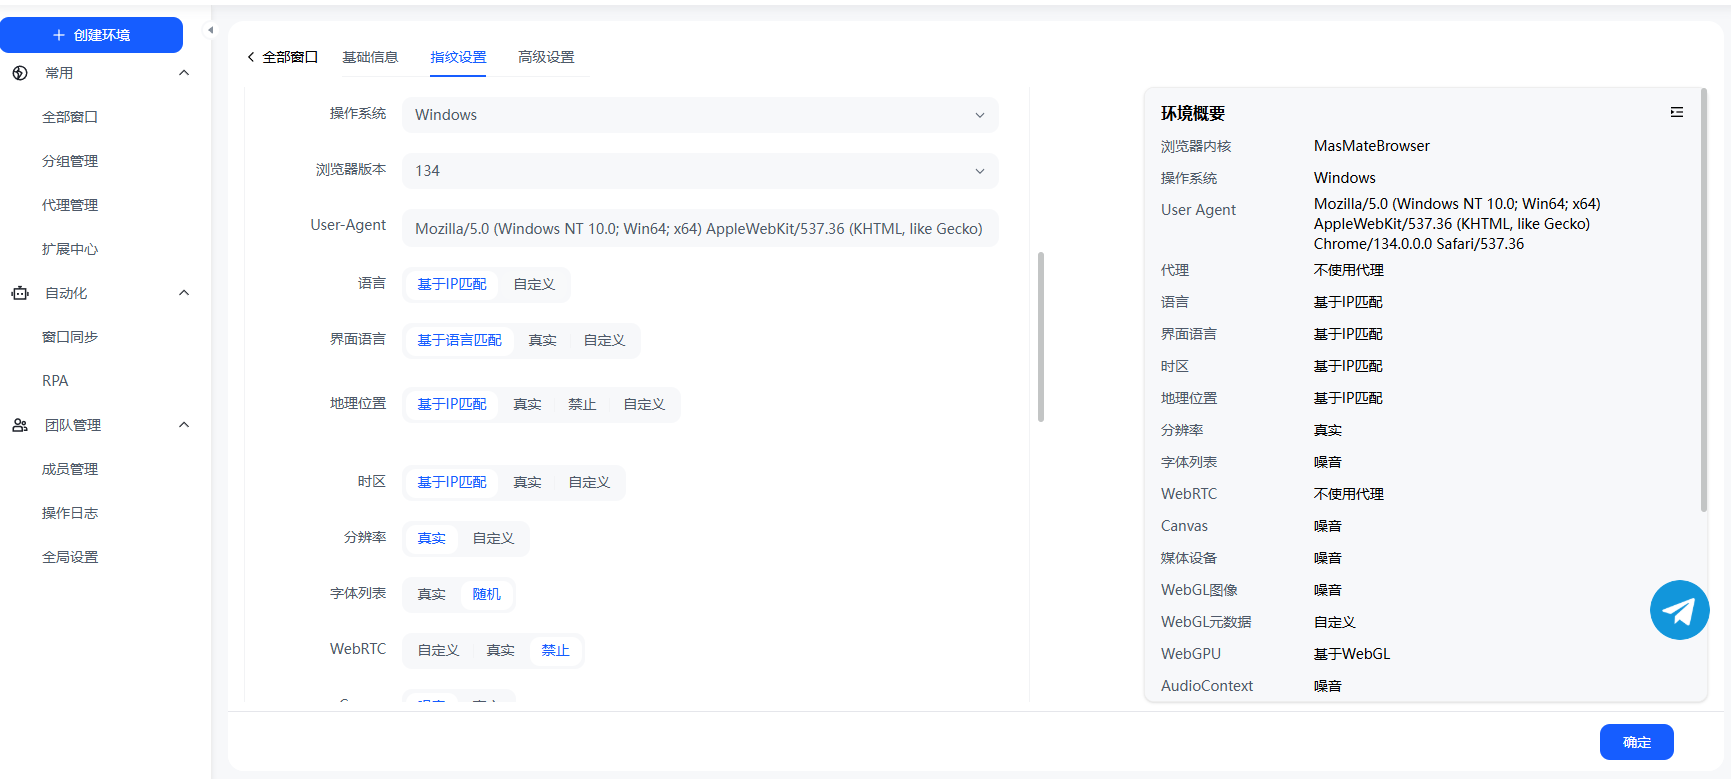Viewport: 1731px width, 779px height.
Task: Set 语言 to 自定义
Action: pyautogui.click(x=534, y=285)
